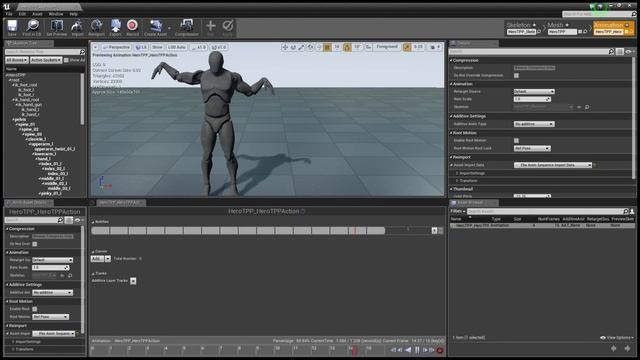Toggle viewport rotation snapping icon
The image size is (640, 360).
tap(347, 47)
